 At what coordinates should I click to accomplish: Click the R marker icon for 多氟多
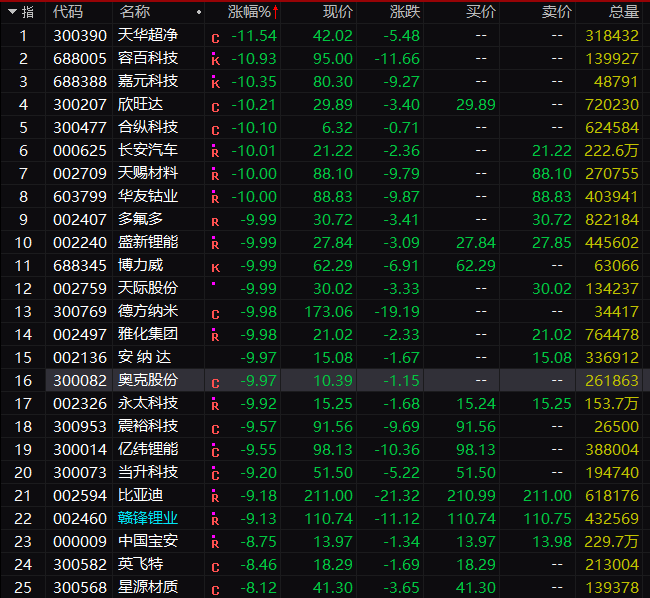(215, 222)
